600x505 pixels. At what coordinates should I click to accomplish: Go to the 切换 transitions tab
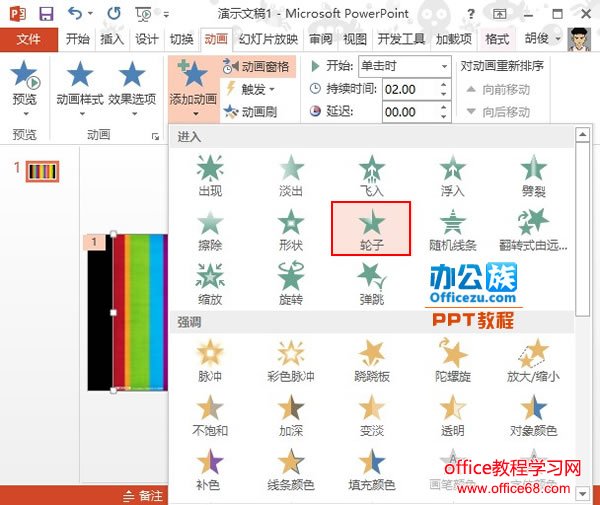pyautogui.click(x=181, y=39)
